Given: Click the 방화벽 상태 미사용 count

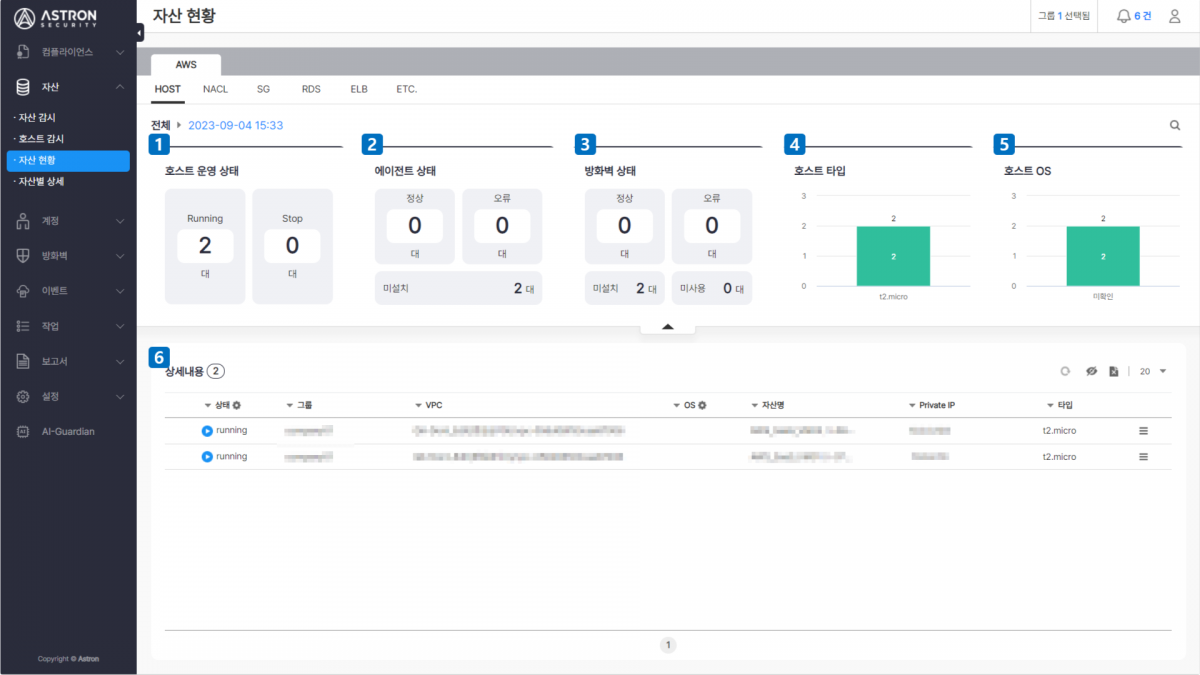Looking at the screenshot, I should [712, 288].
